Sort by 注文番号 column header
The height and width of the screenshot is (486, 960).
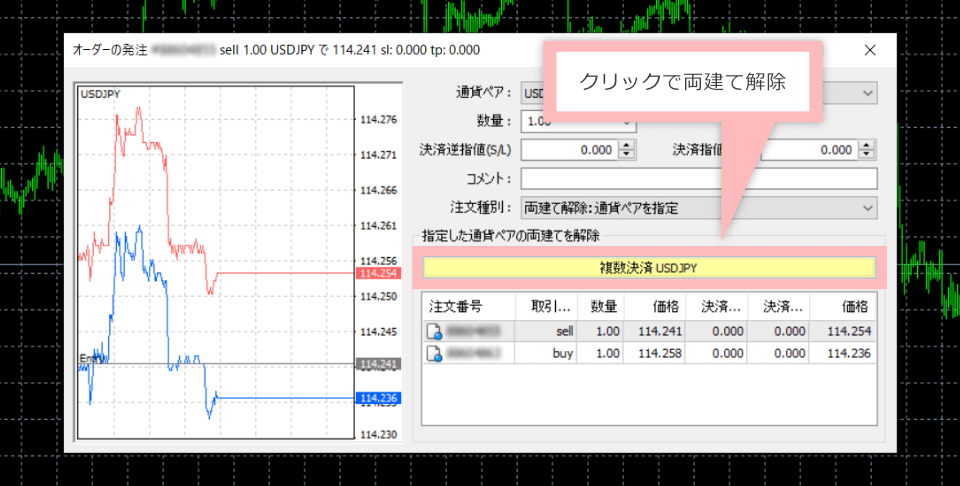pyautogui.click(x=468, y=305)
